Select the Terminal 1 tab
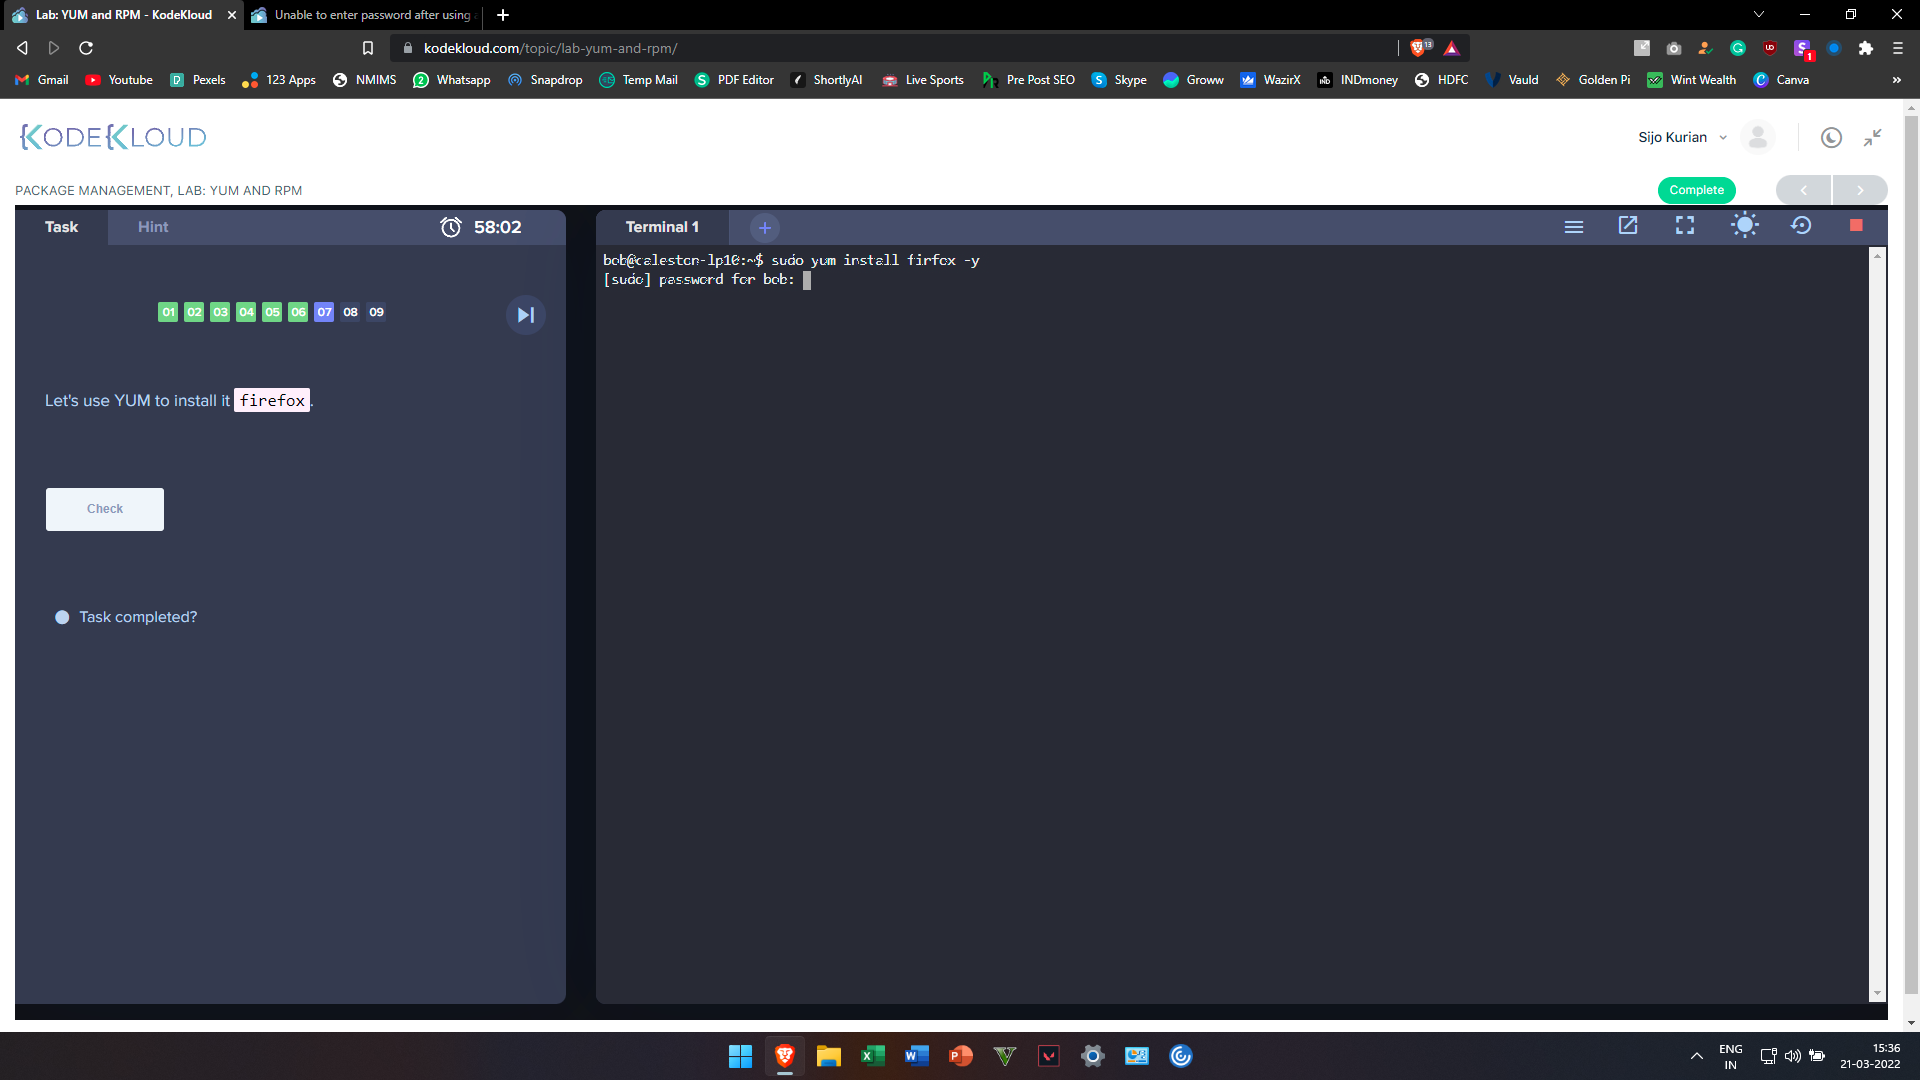The width and height of the screenshot is (1920, 1080). [x=662, y=227]
